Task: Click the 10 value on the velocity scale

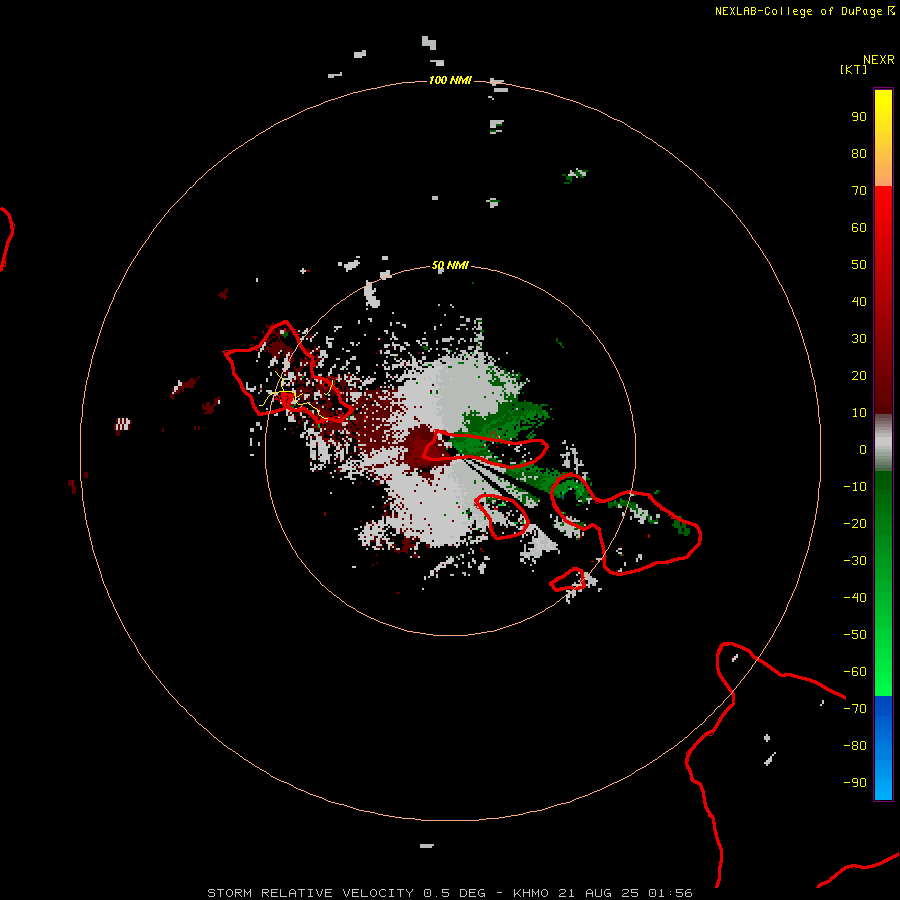Action: point(859,413)
